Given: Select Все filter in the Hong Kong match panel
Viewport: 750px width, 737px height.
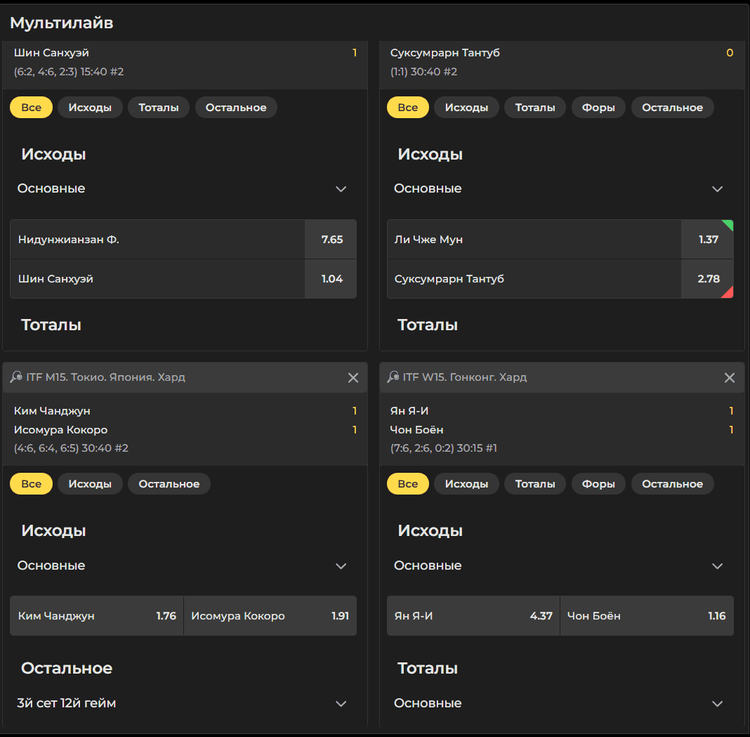Looking at the screenshot, I should (x=408, y=484).
